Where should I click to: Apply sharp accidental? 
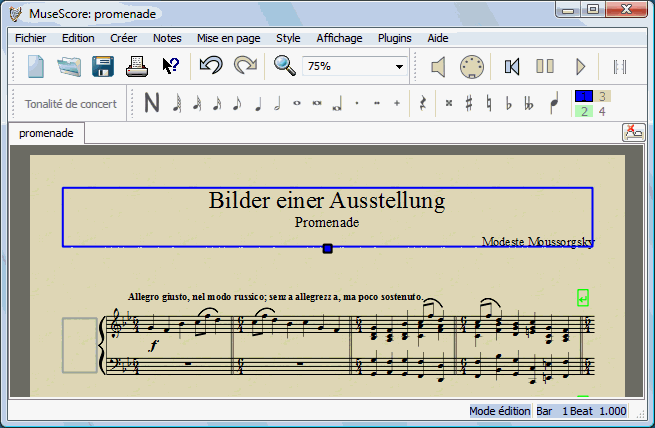click(x=469, y=103)
